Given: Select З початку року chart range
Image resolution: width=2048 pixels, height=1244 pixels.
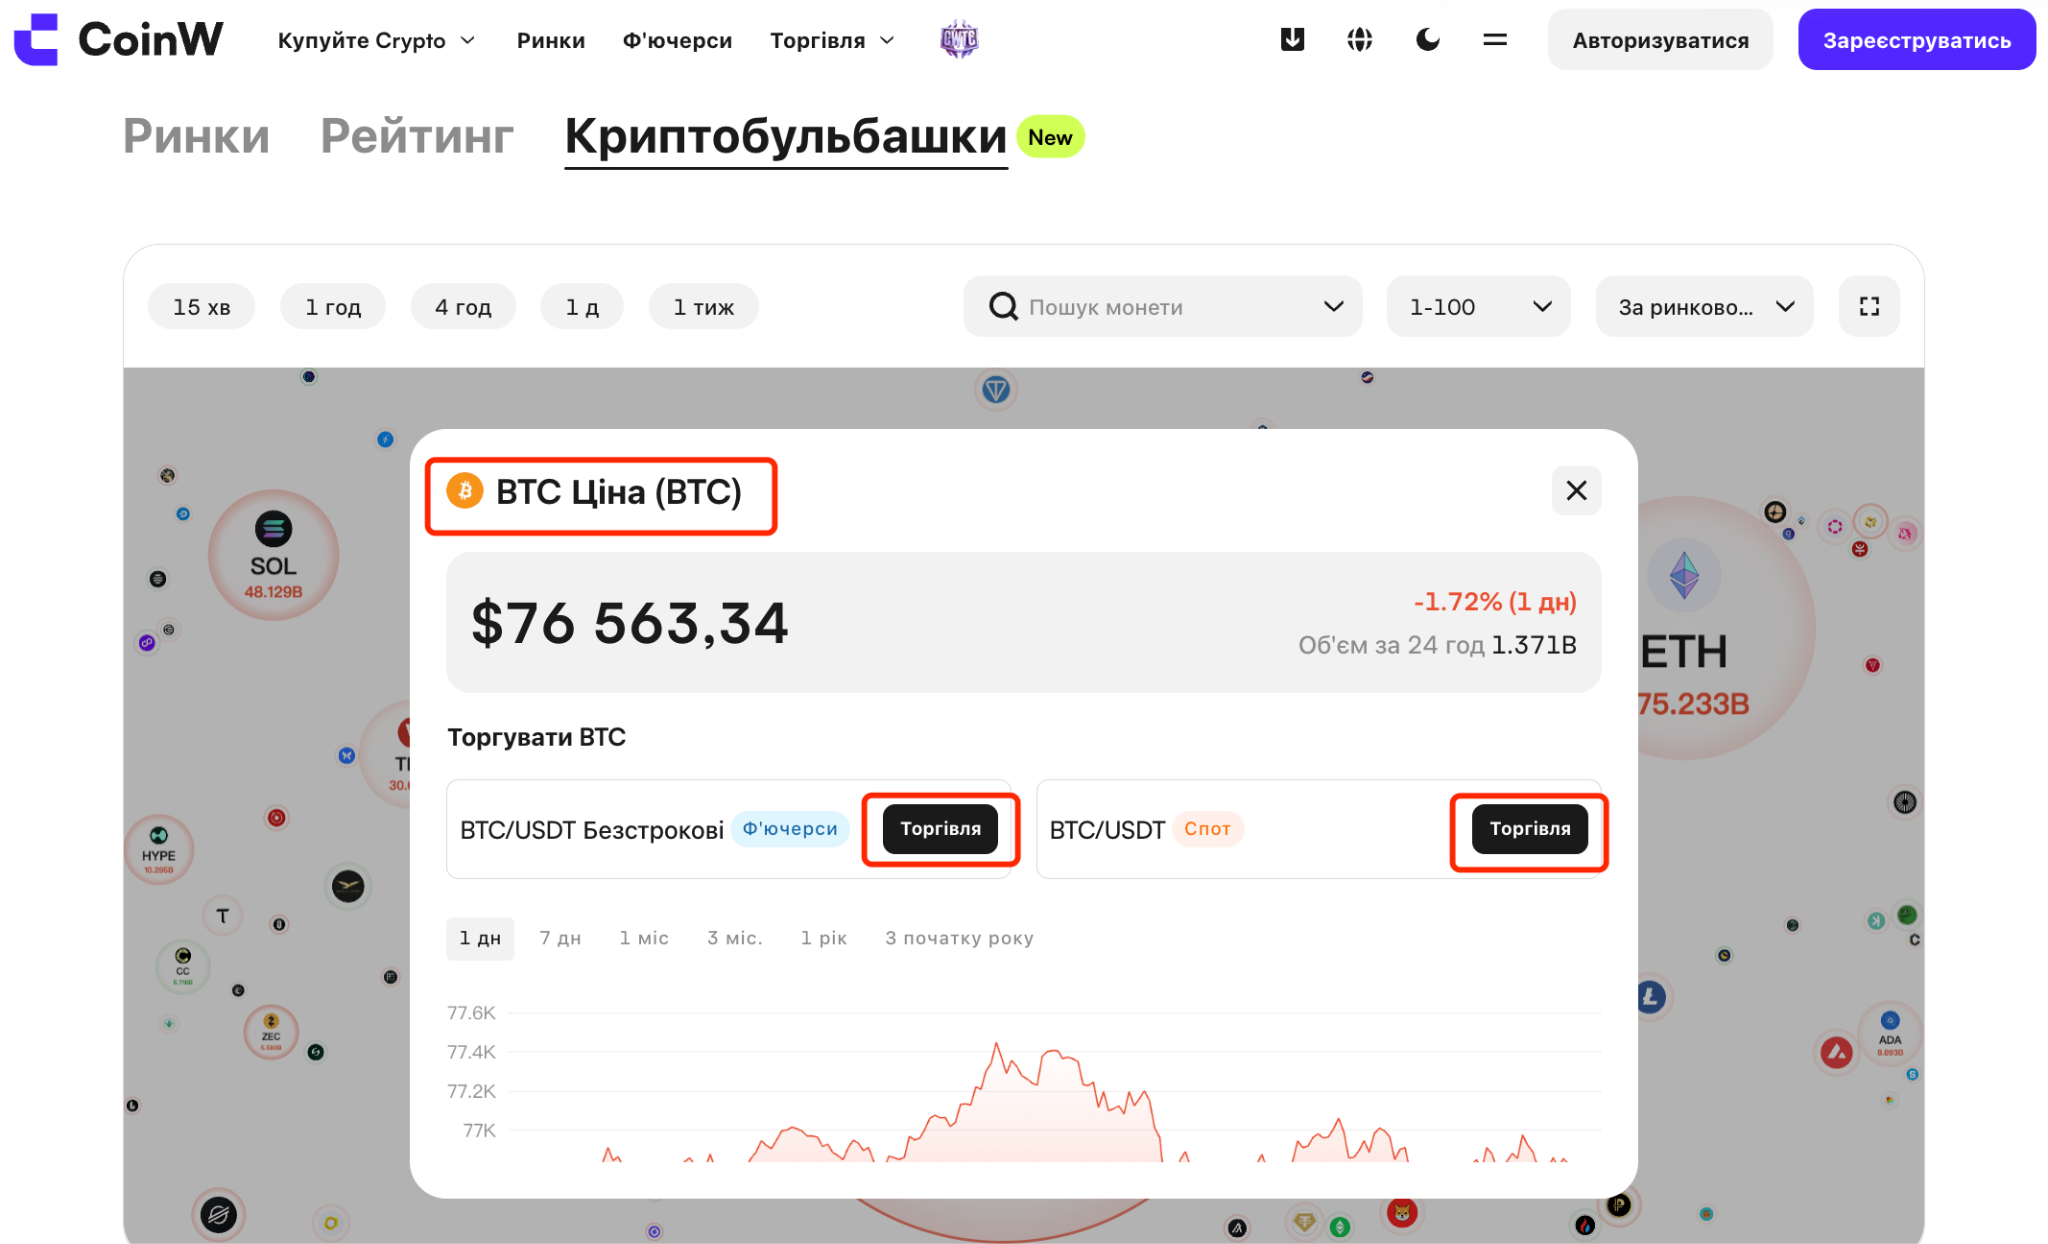Looking at the screenshot, I should pos(959,938).
